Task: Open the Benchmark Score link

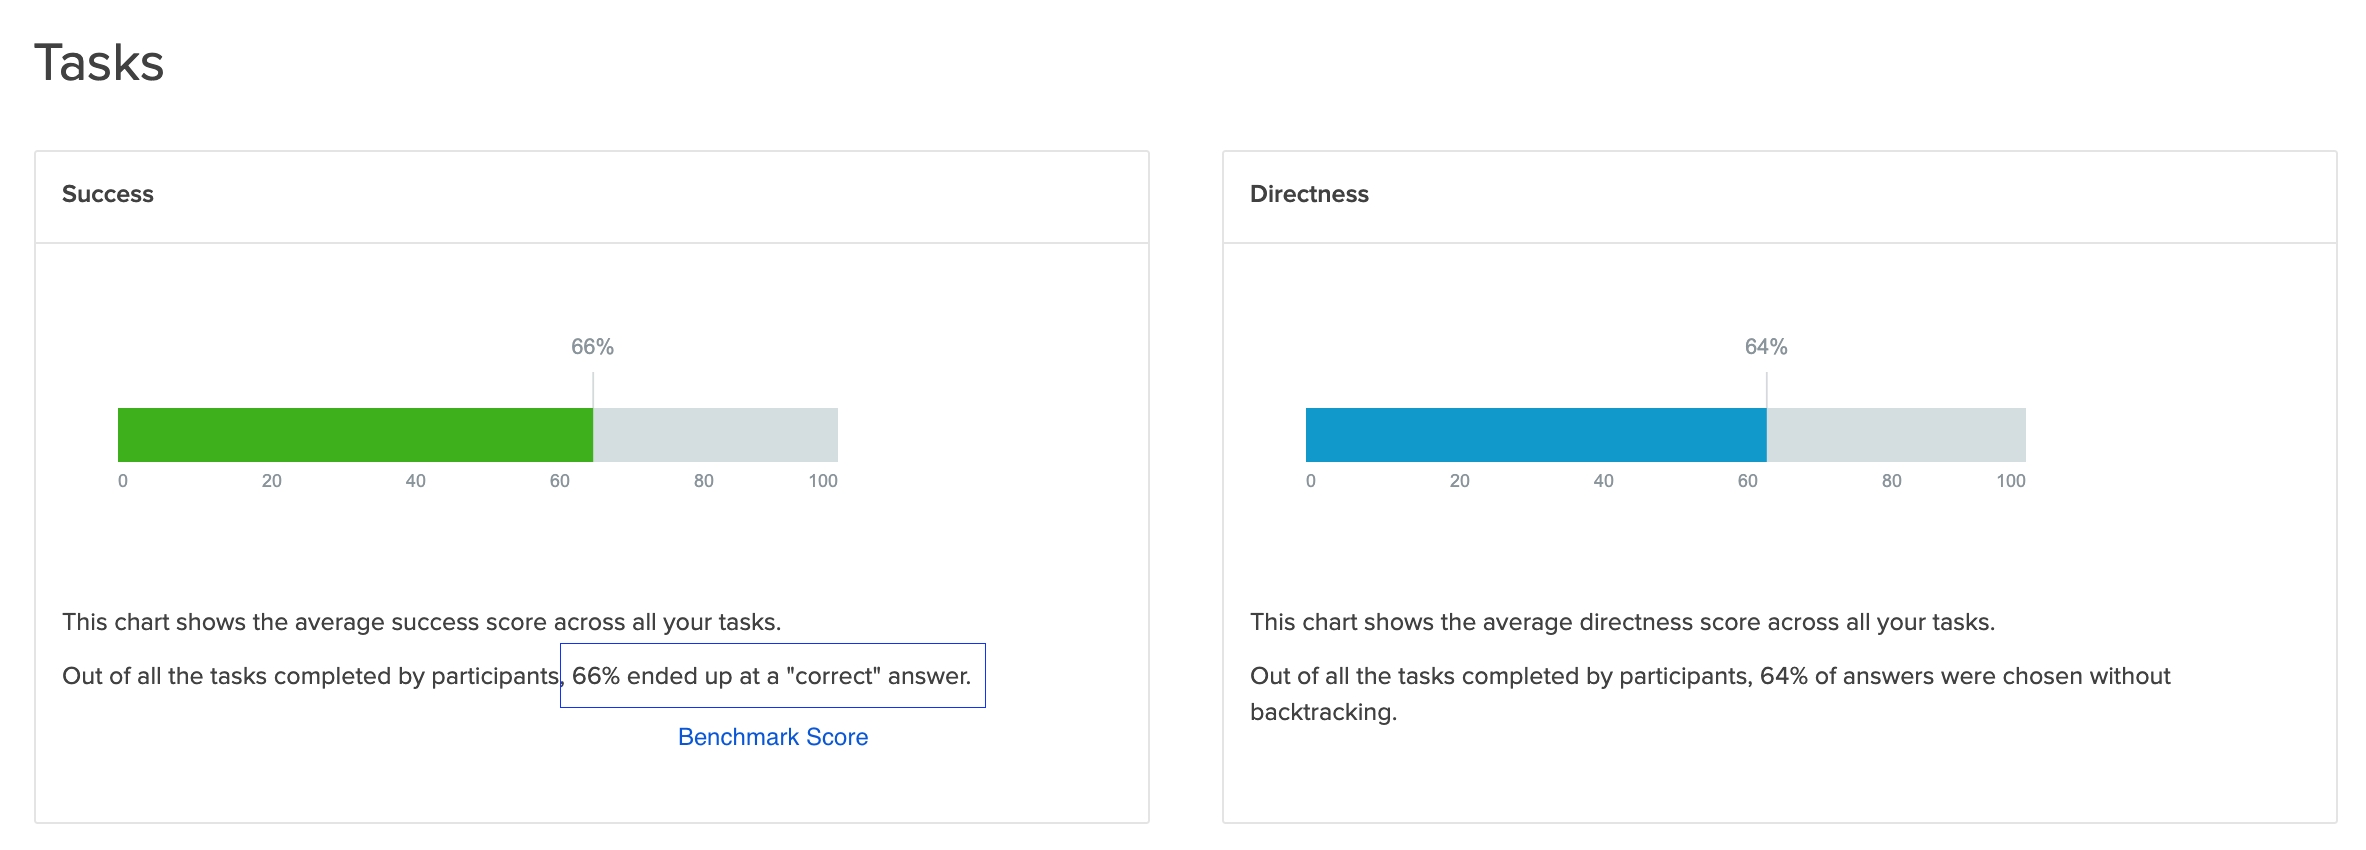Action: 772,737
